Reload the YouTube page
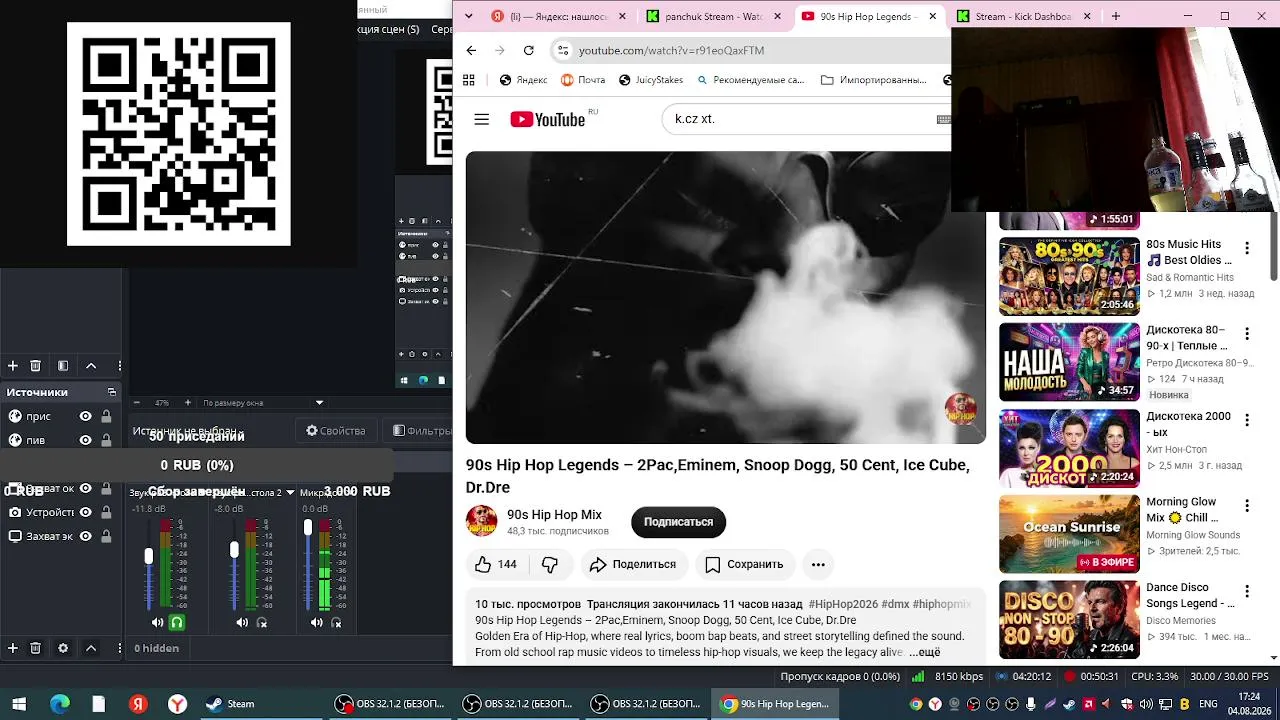This screenshot has width=1280, height=720. tap(529, 50)
